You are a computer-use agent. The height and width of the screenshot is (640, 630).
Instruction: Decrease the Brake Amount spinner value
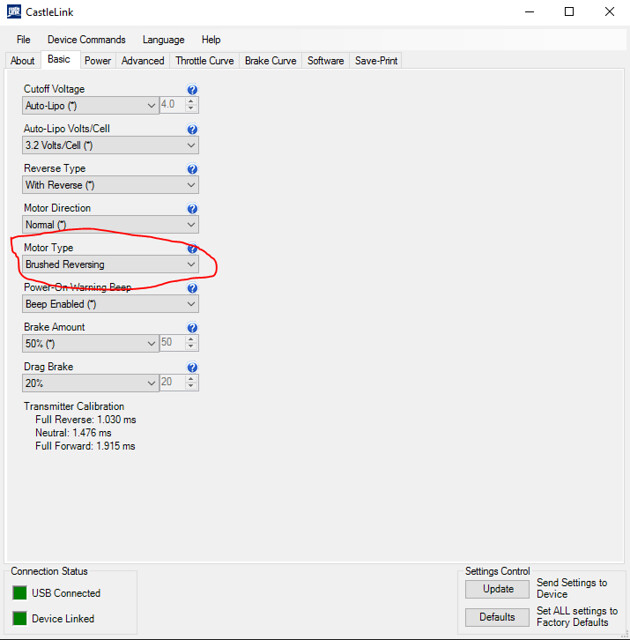(191, 347)
